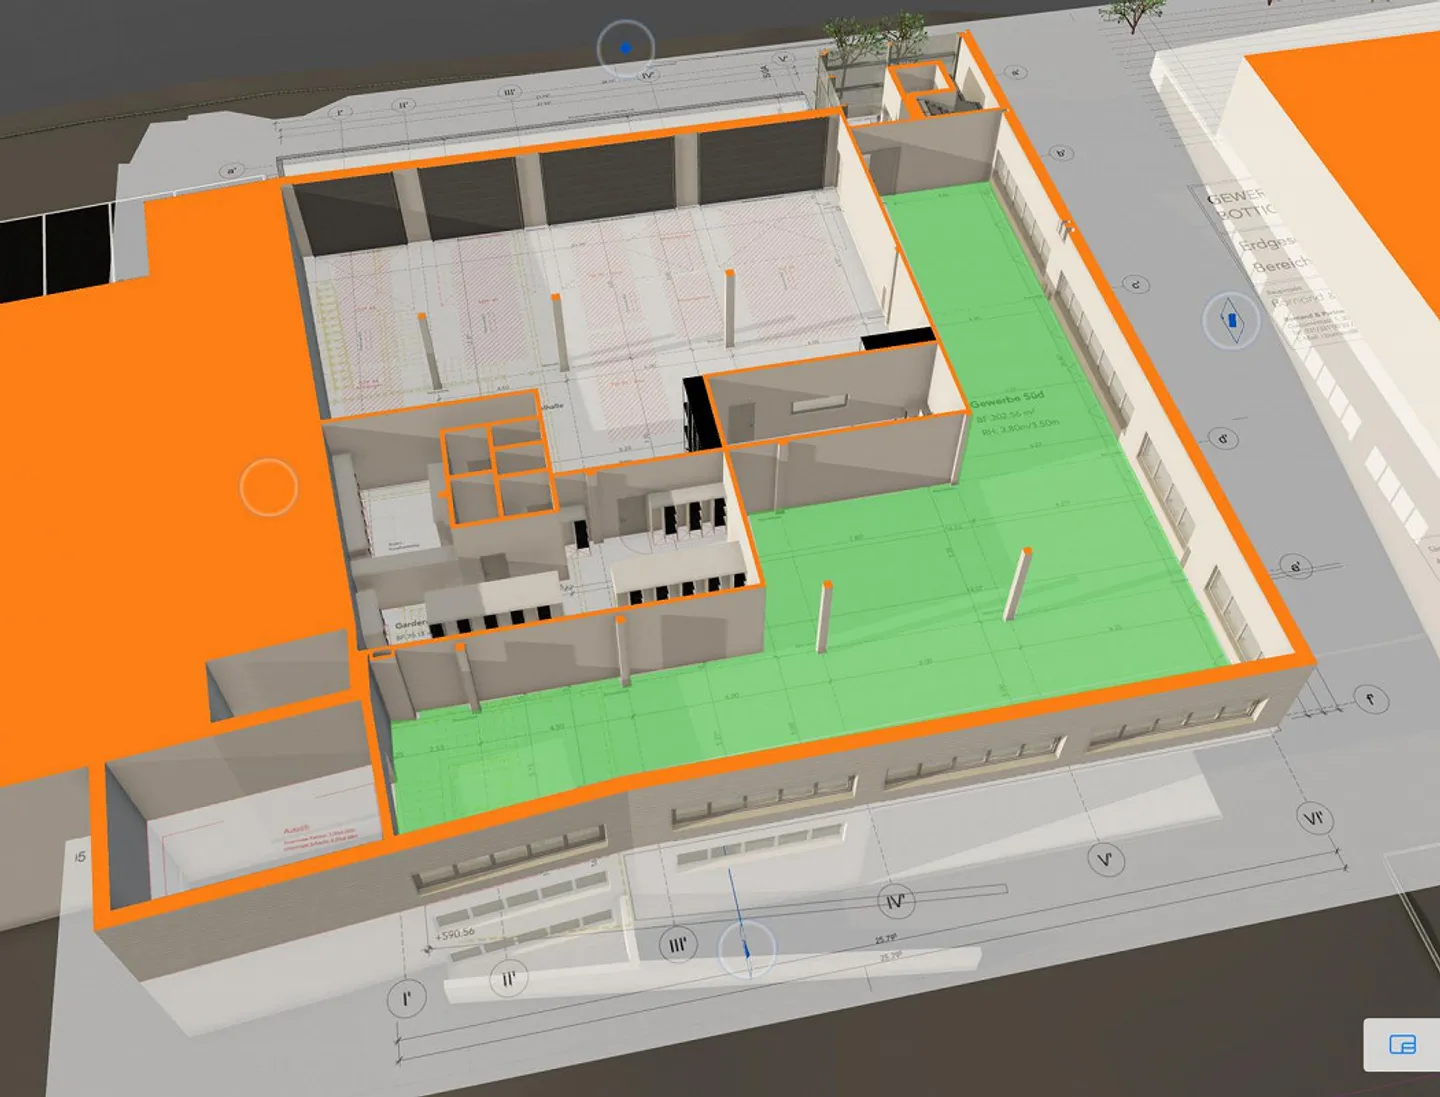Click the floor plan view button
Image resolution: width=1440 pixels, height=1097 pixels.
tap(1402, 1045)
